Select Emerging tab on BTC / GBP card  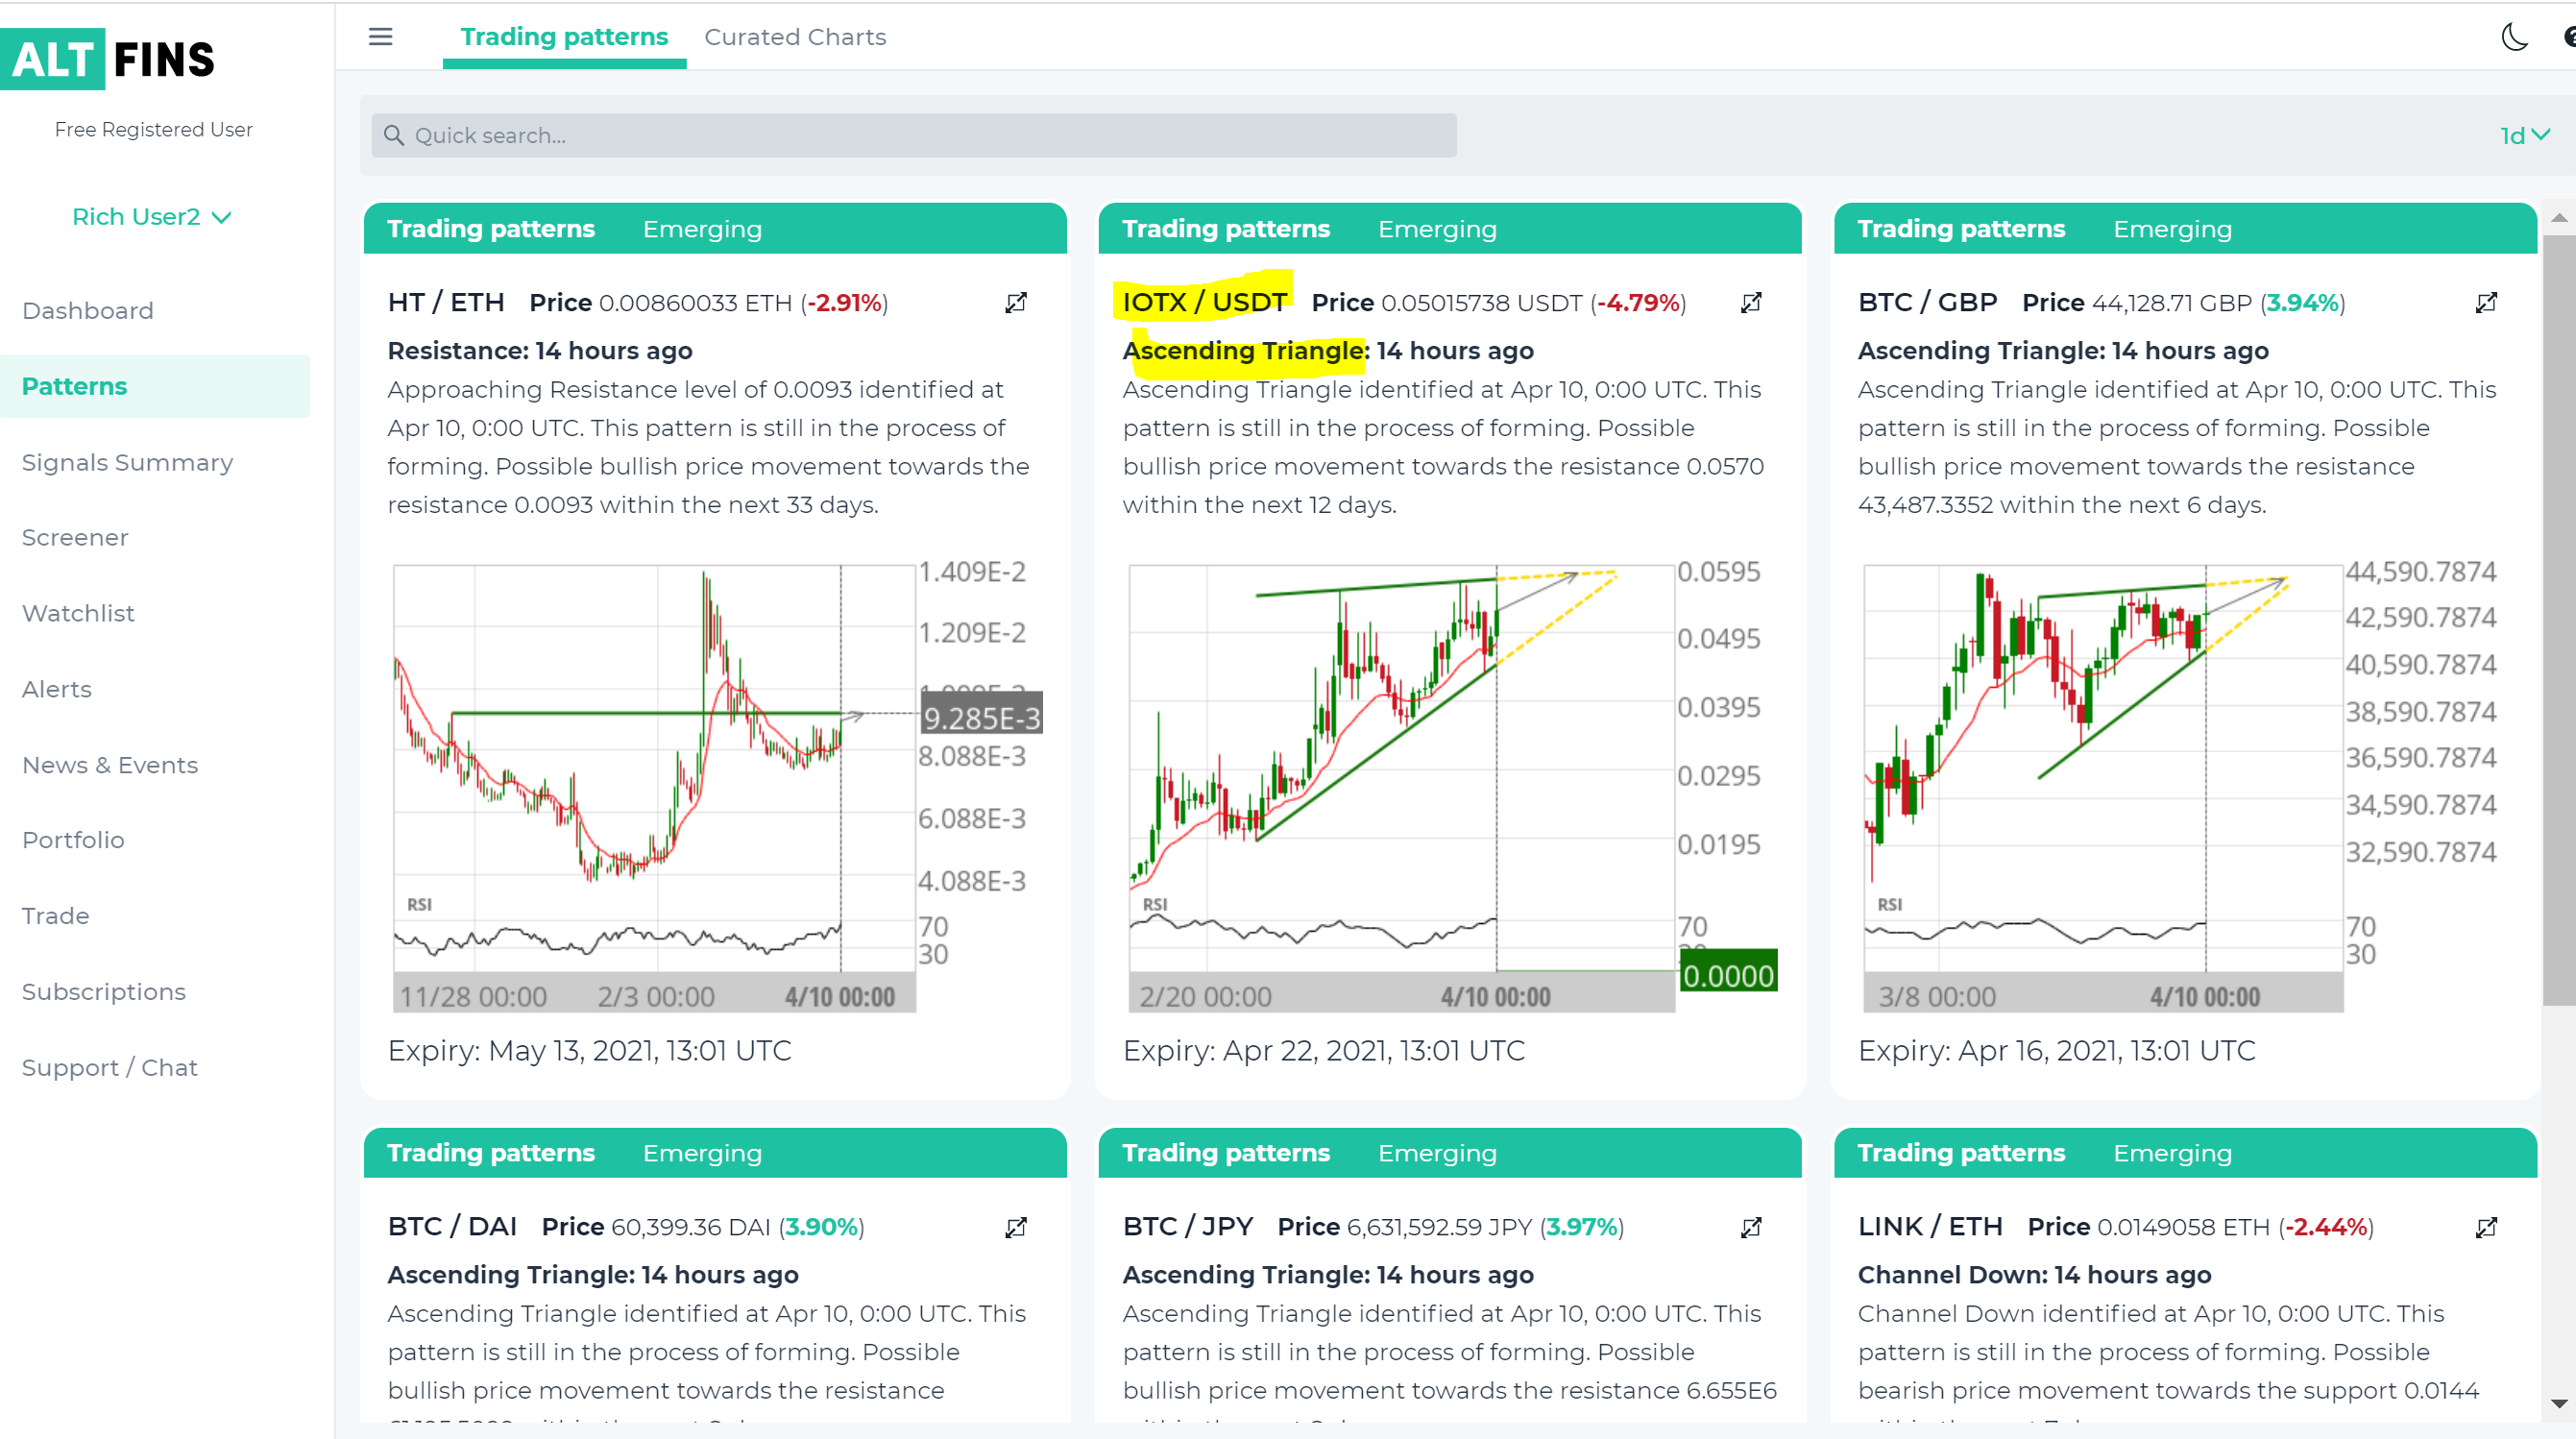(2172, 229)
